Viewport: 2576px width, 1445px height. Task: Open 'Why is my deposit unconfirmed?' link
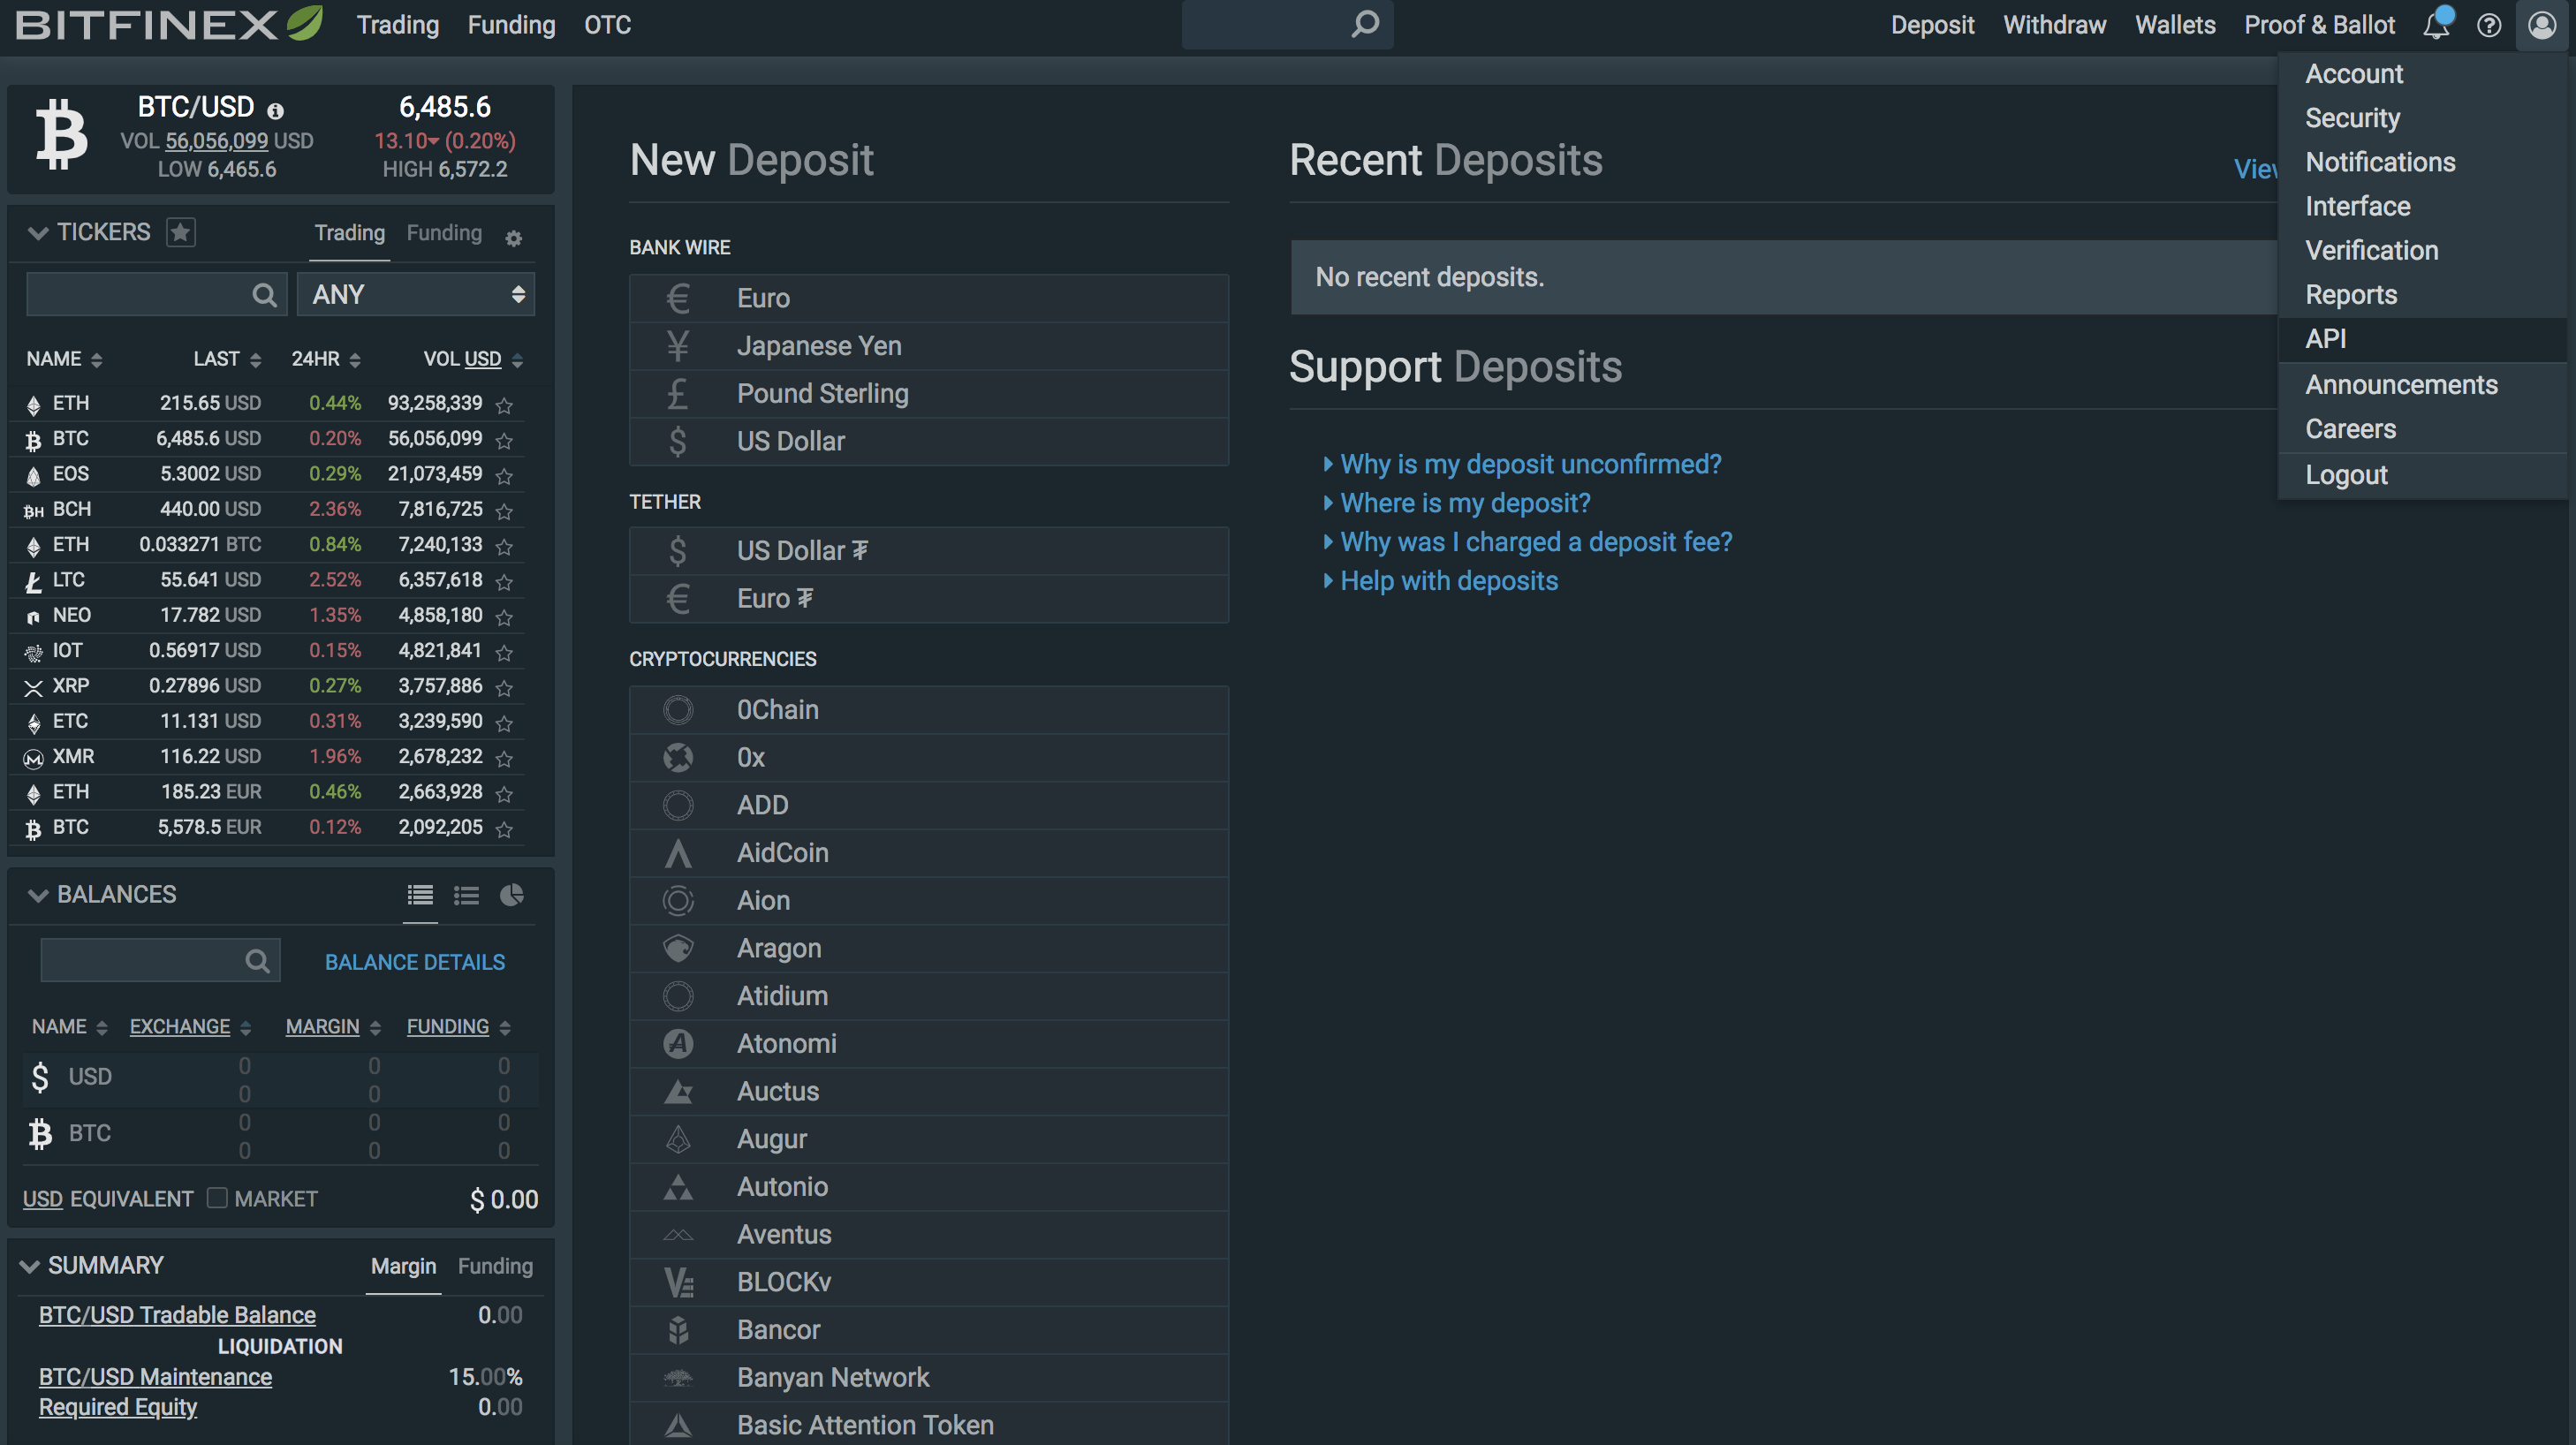coord(1530,464)
